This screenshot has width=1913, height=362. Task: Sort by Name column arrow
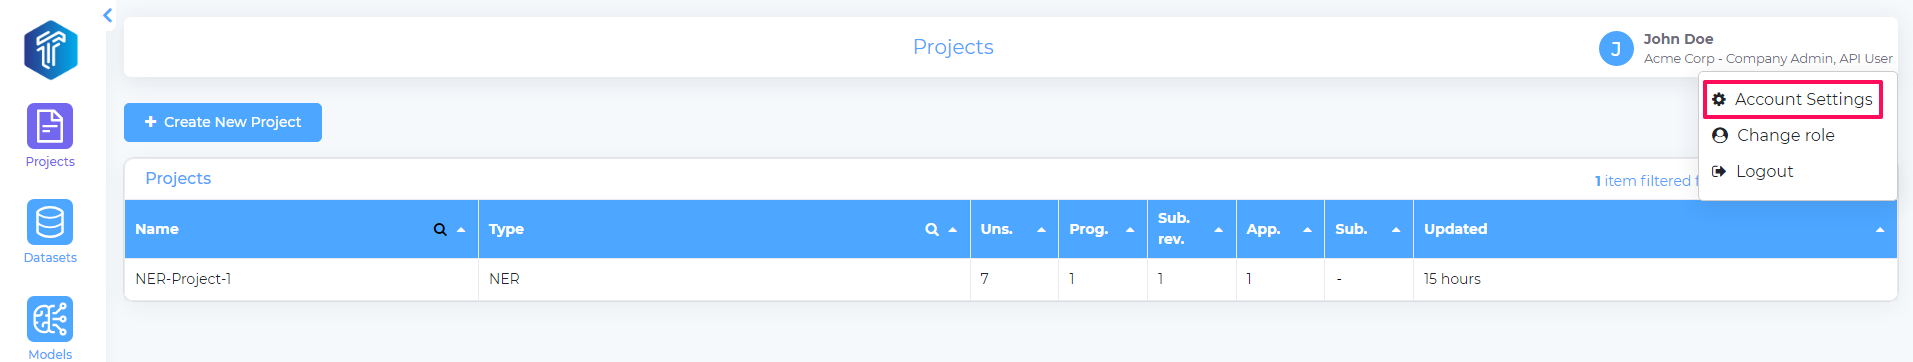461,229
